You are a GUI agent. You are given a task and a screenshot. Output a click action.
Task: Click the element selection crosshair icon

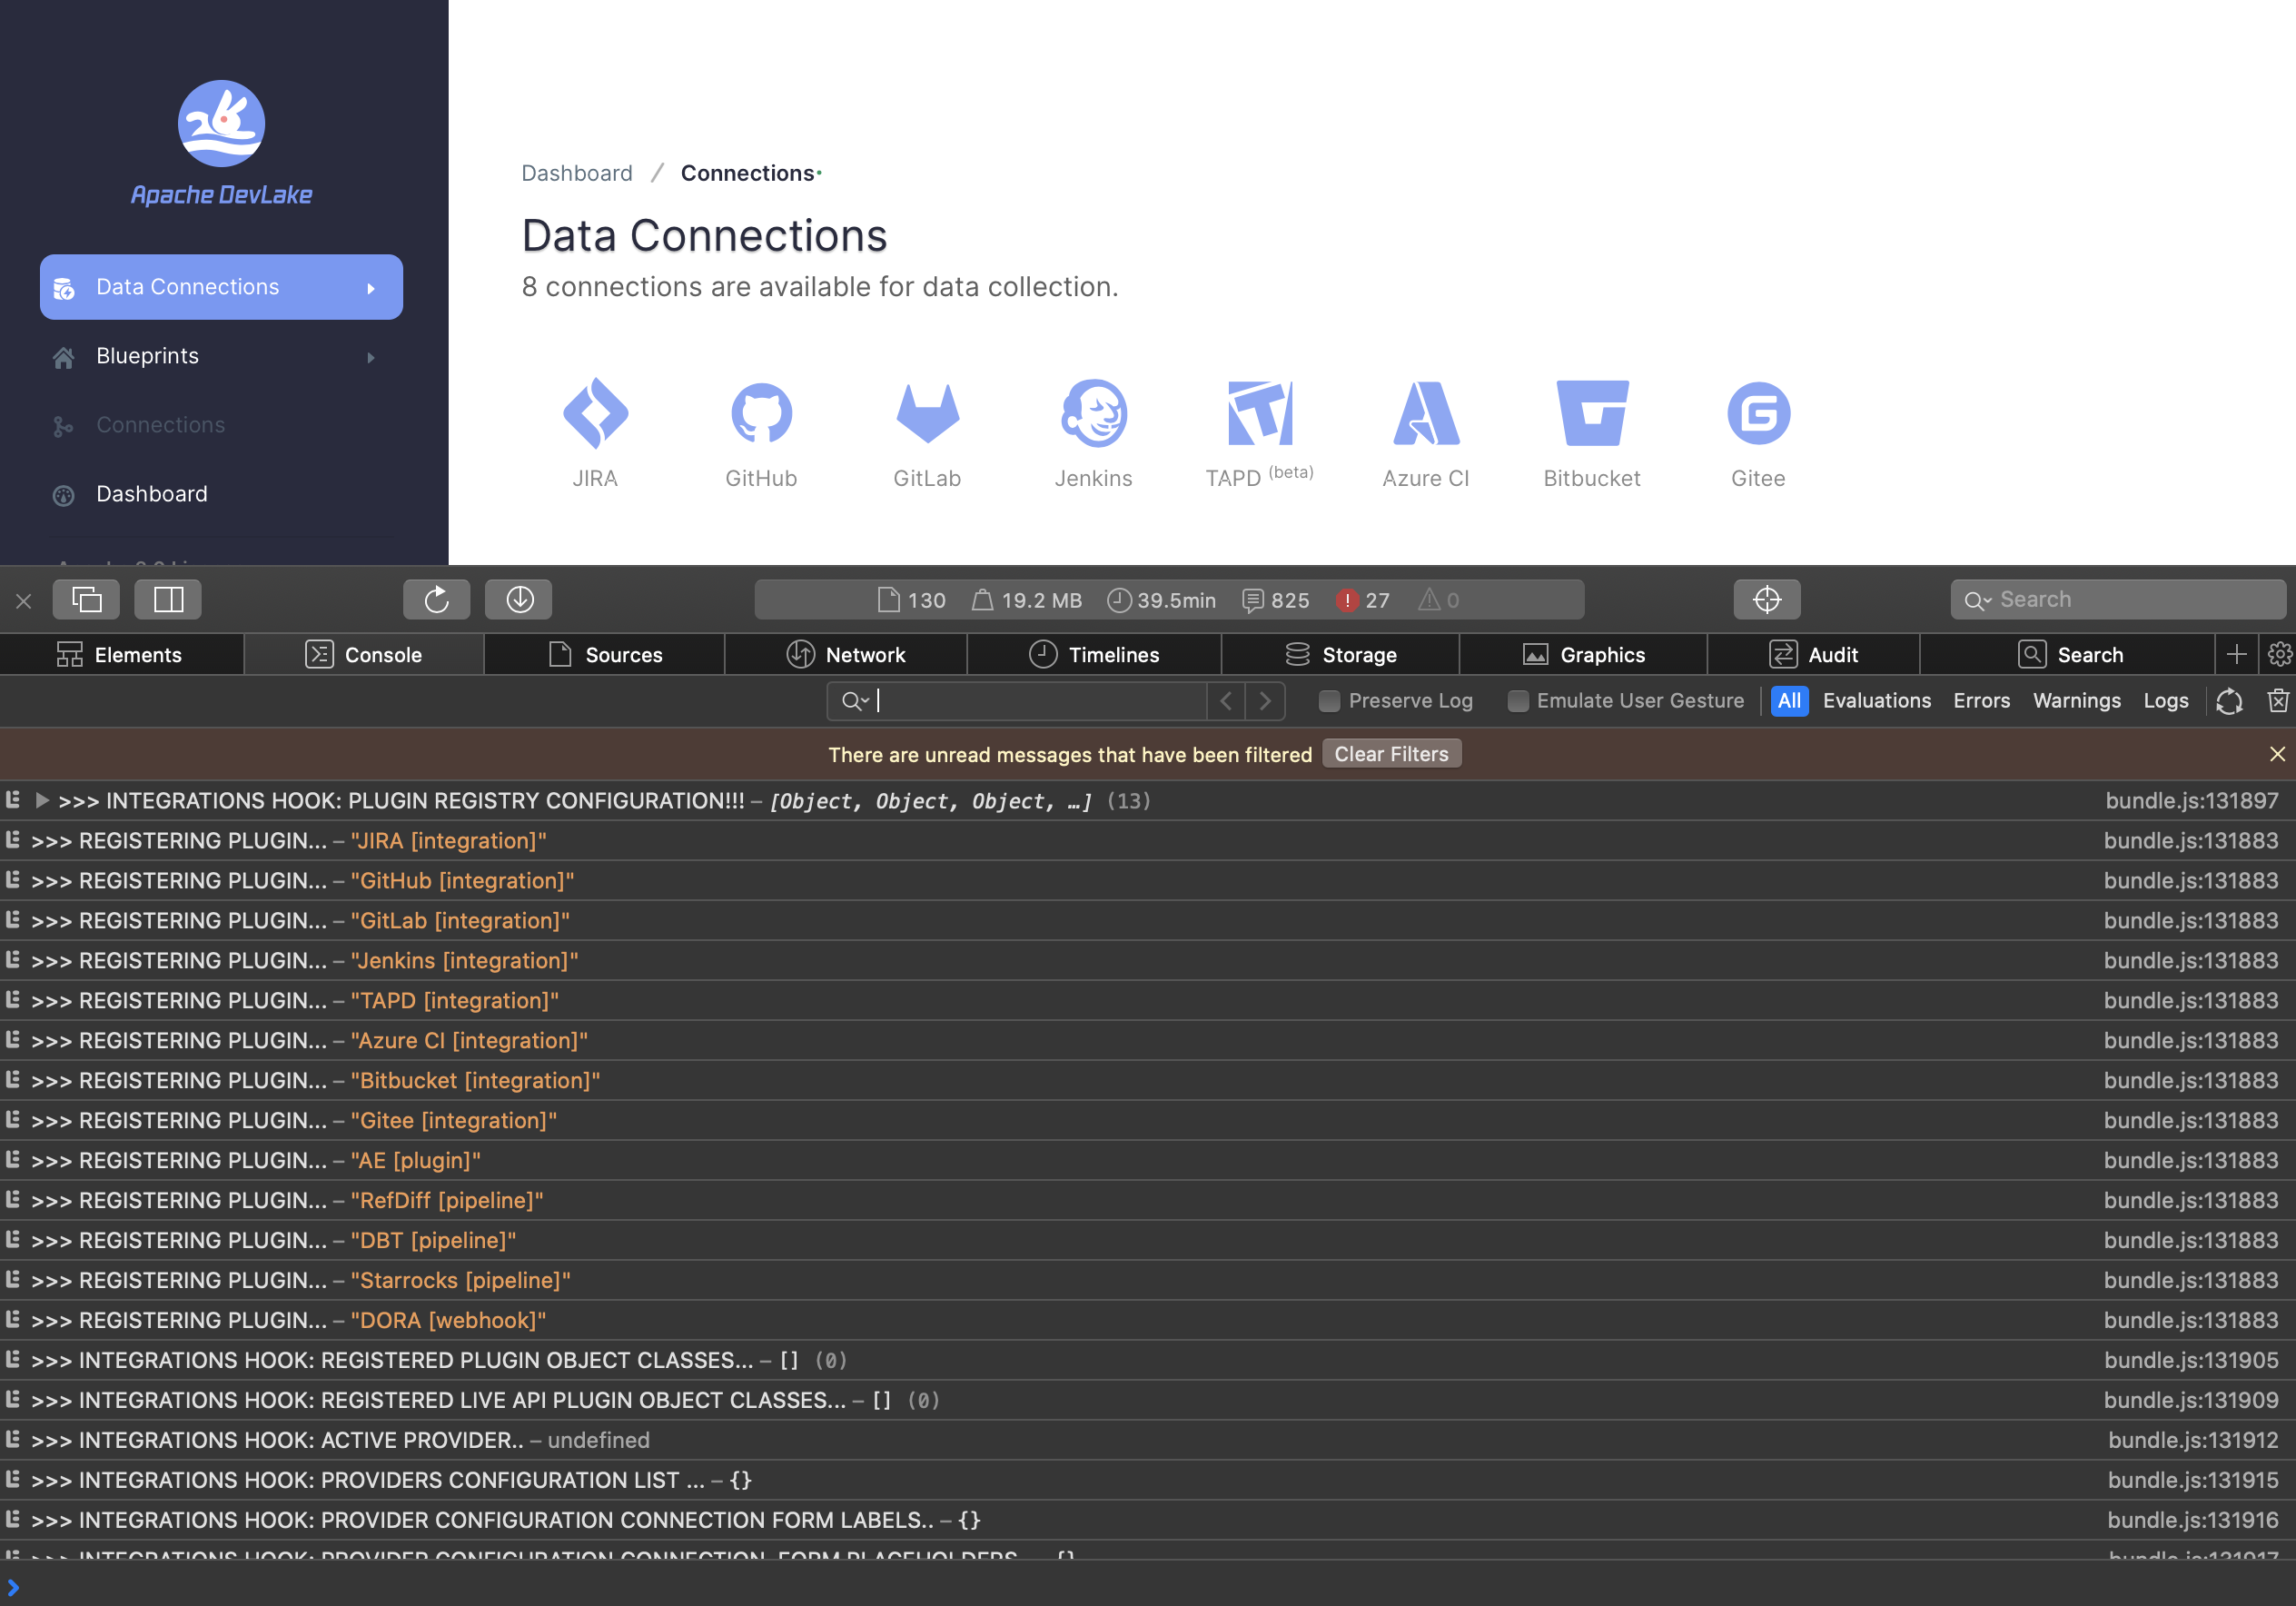click(x=1766, y=599)
